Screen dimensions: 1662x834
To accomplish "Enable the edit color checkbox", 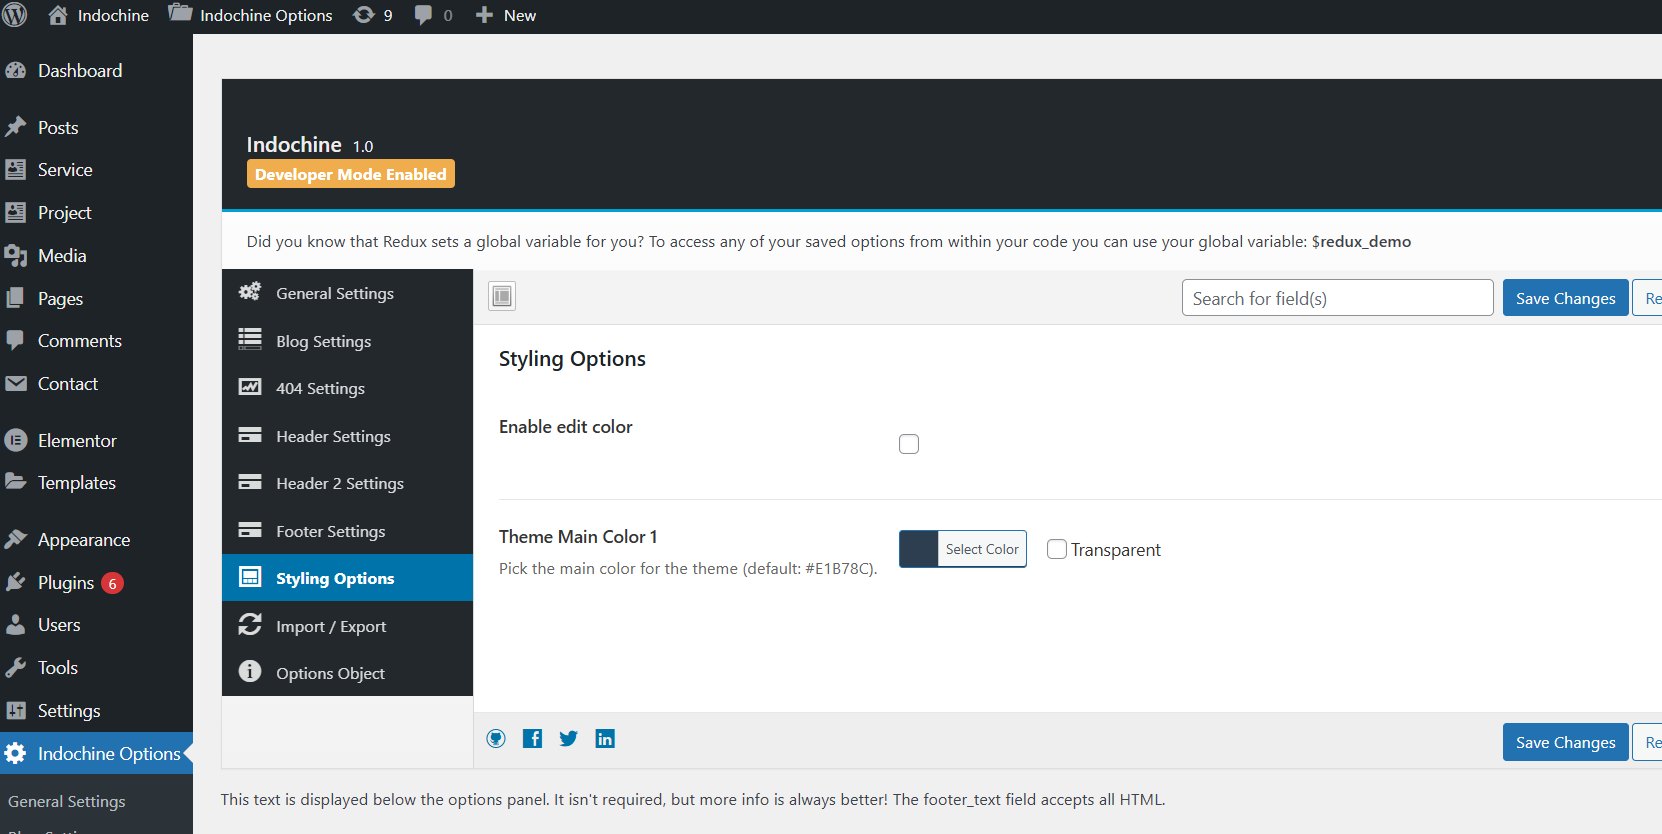I will pos(909,444).
